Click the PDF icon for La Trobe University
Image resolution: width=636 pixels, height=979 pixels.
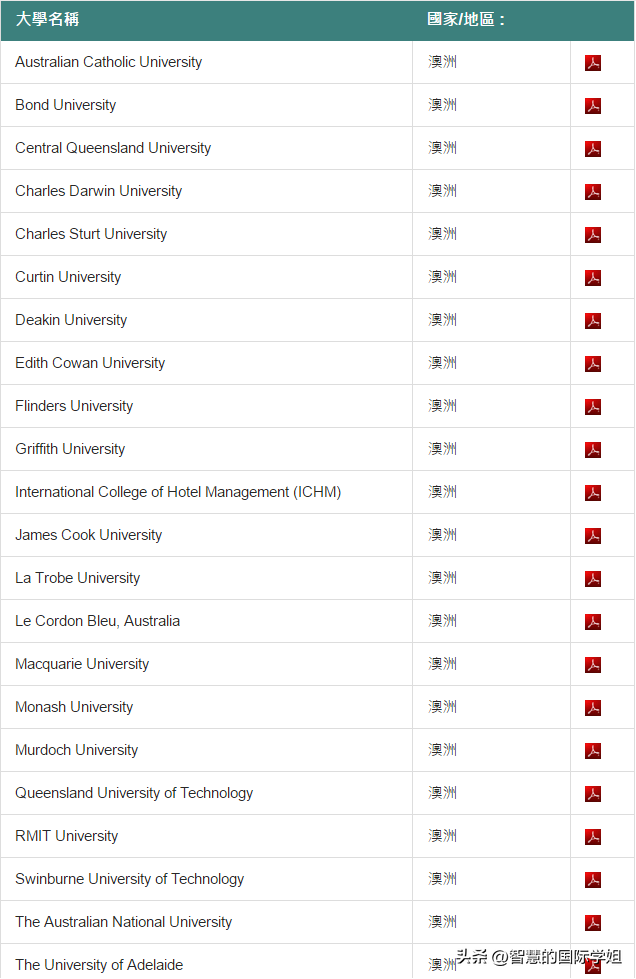coord(593,579)
